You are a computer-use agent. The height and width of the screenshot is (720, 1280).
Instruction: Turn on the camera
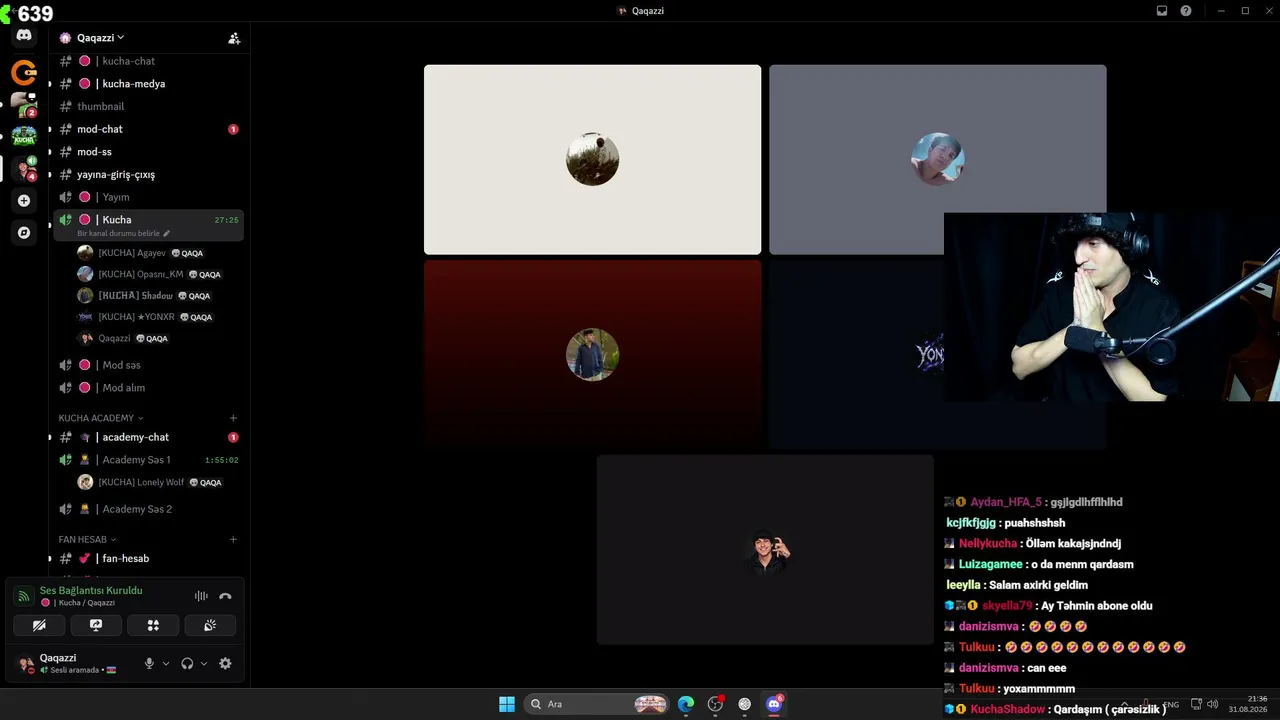[39, 625]
